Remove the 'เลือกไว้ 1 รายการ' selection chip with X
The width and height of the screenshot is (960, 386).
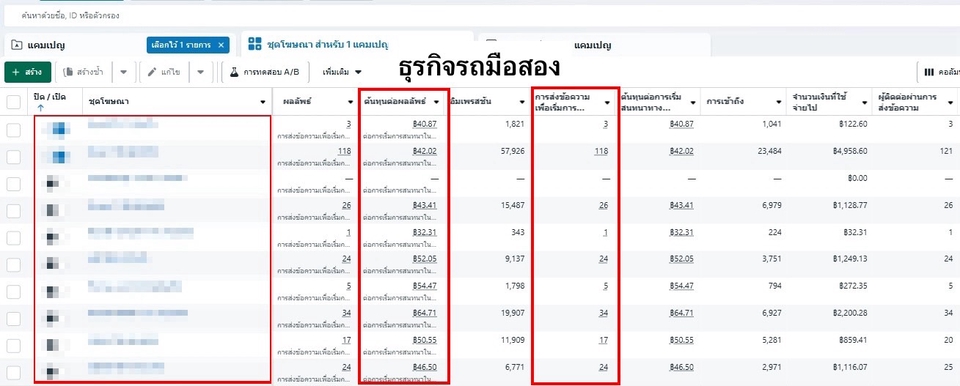coord(221,45)
